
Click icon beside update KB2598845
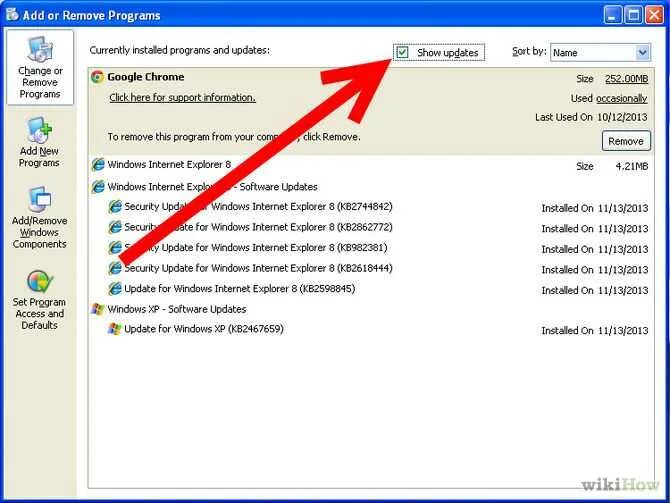coord(115,288)
